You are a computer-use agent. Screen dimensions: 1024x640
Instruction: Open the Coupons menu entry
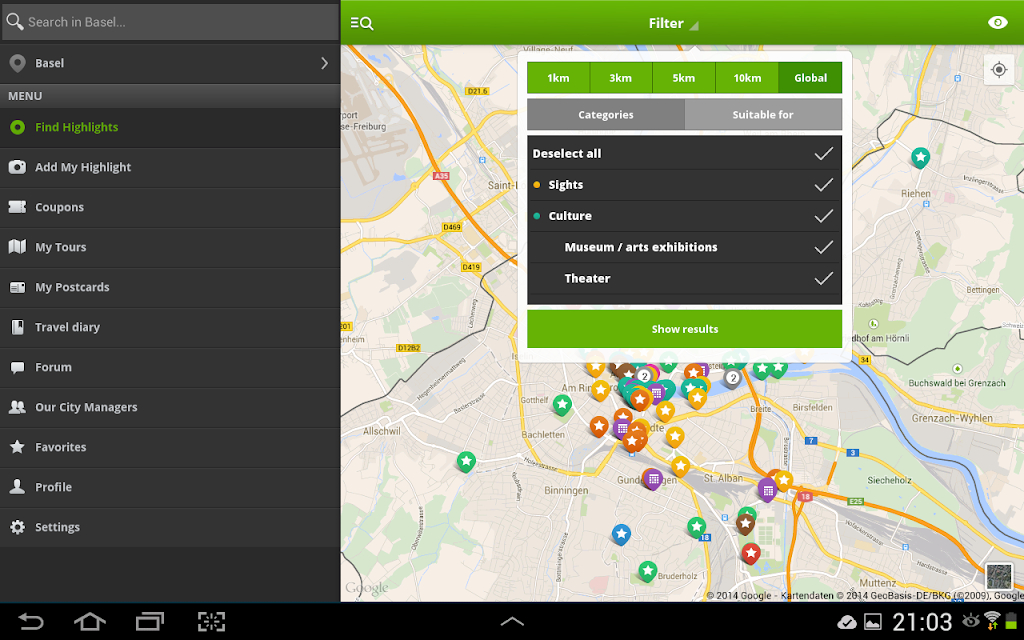pos(170,207)
